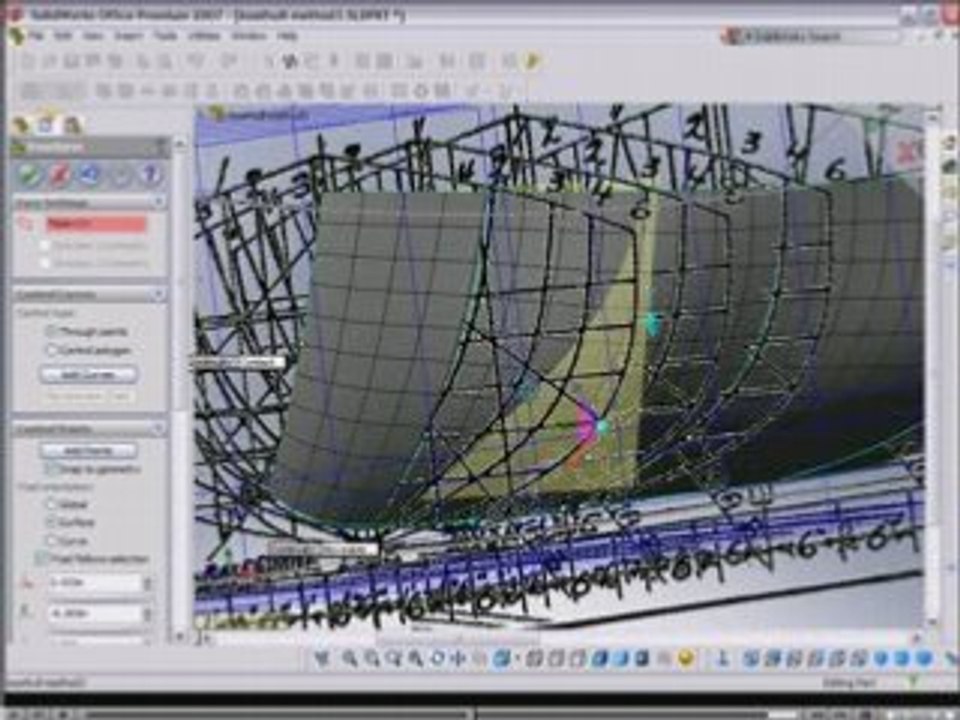Viewport: 960px width, 720px height.
Task: Switch to the PropertyManager tab icon
Action: (47, 125)
